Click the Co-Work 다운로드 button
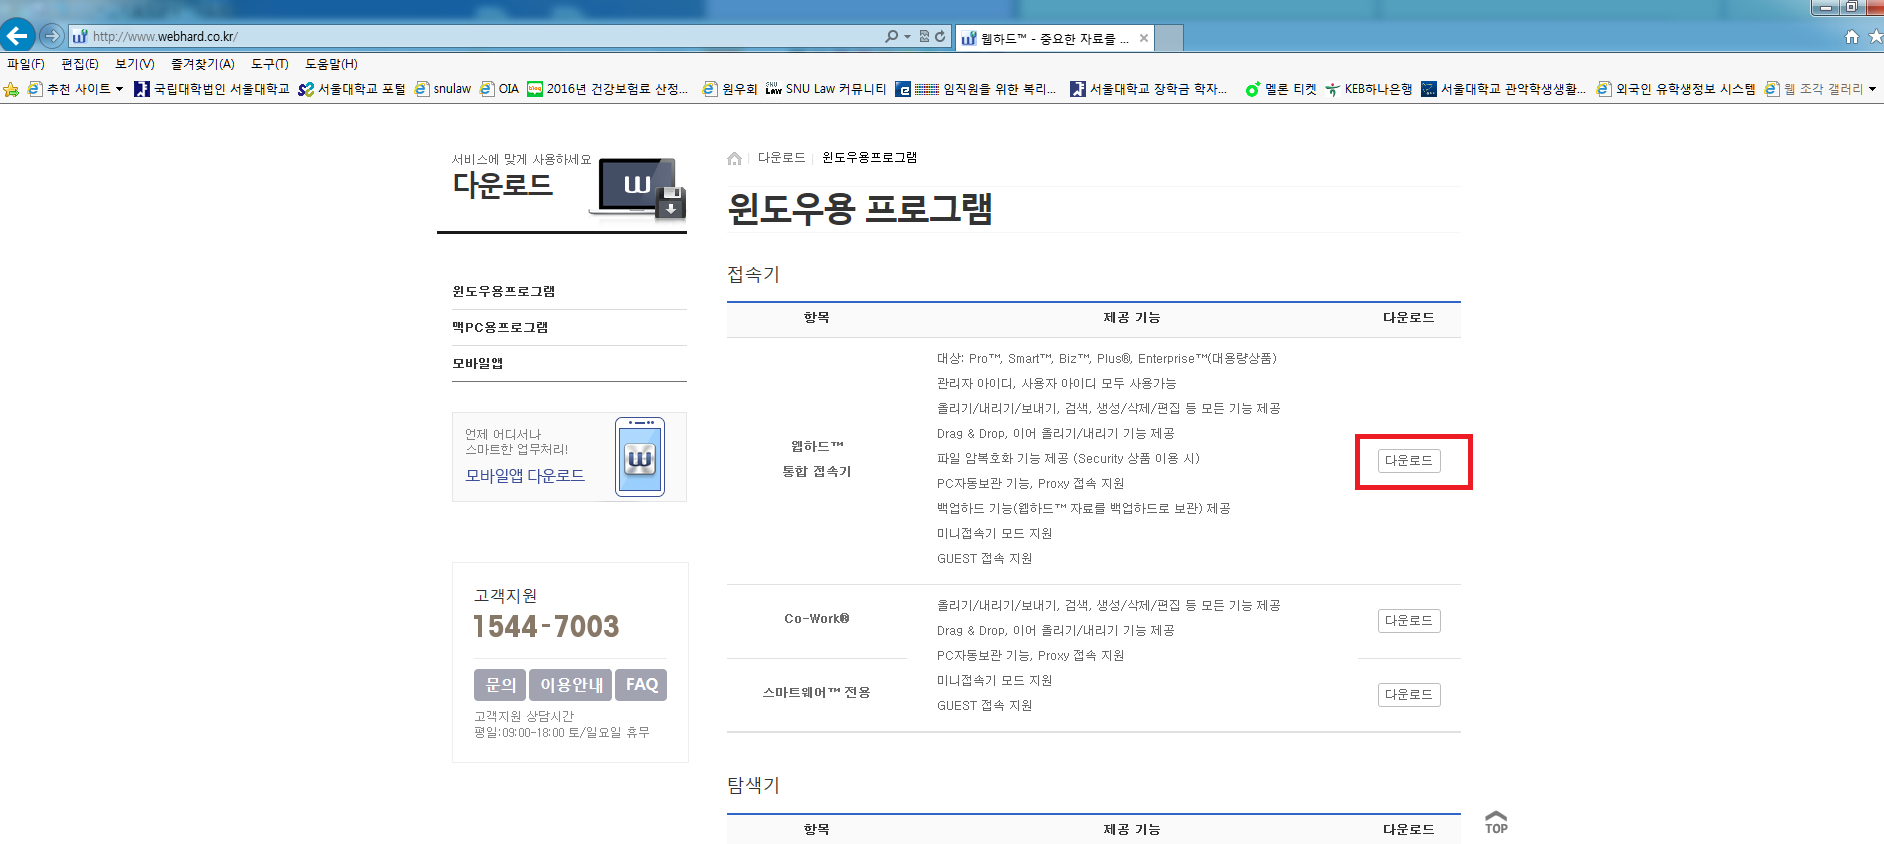The image size is (1884, 844). [x=1409, y=621]
